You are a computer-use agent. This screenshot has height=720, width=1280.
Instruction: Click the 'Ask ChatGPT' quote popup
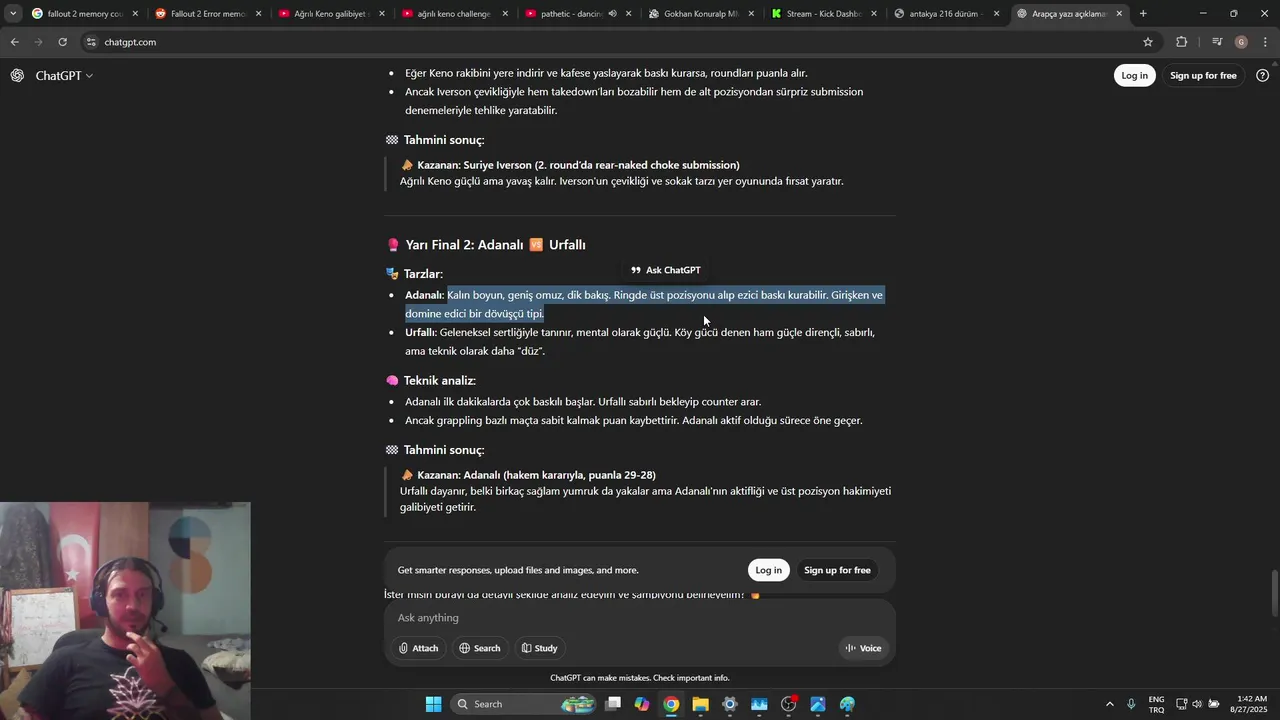(666, 270)
